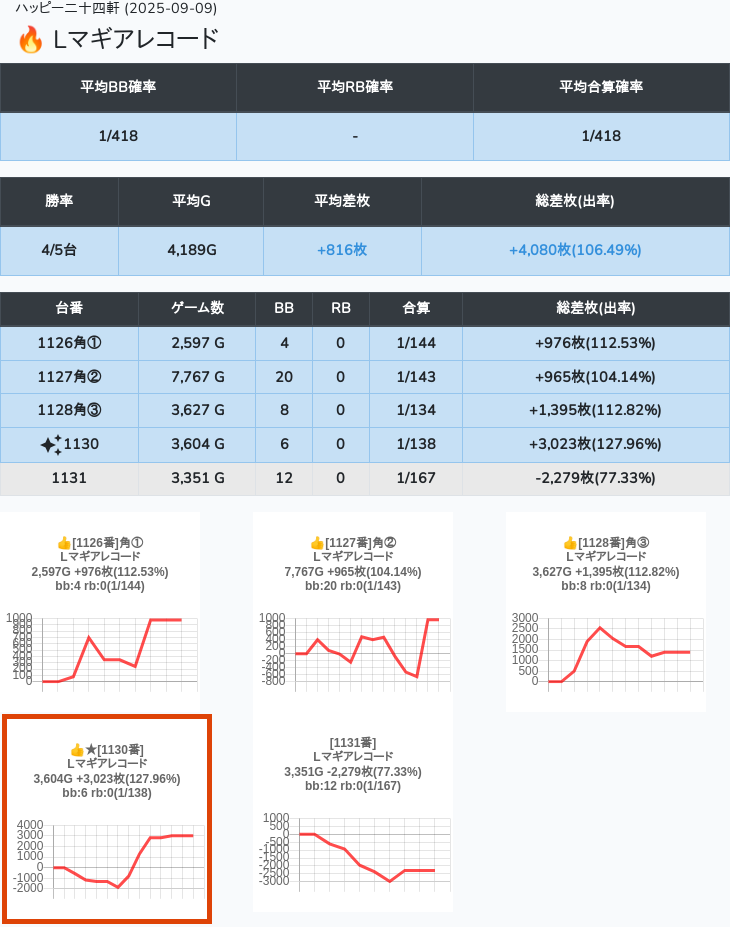
Task: Click the blue +816枚 average difference value
Action: pos(342,250)
